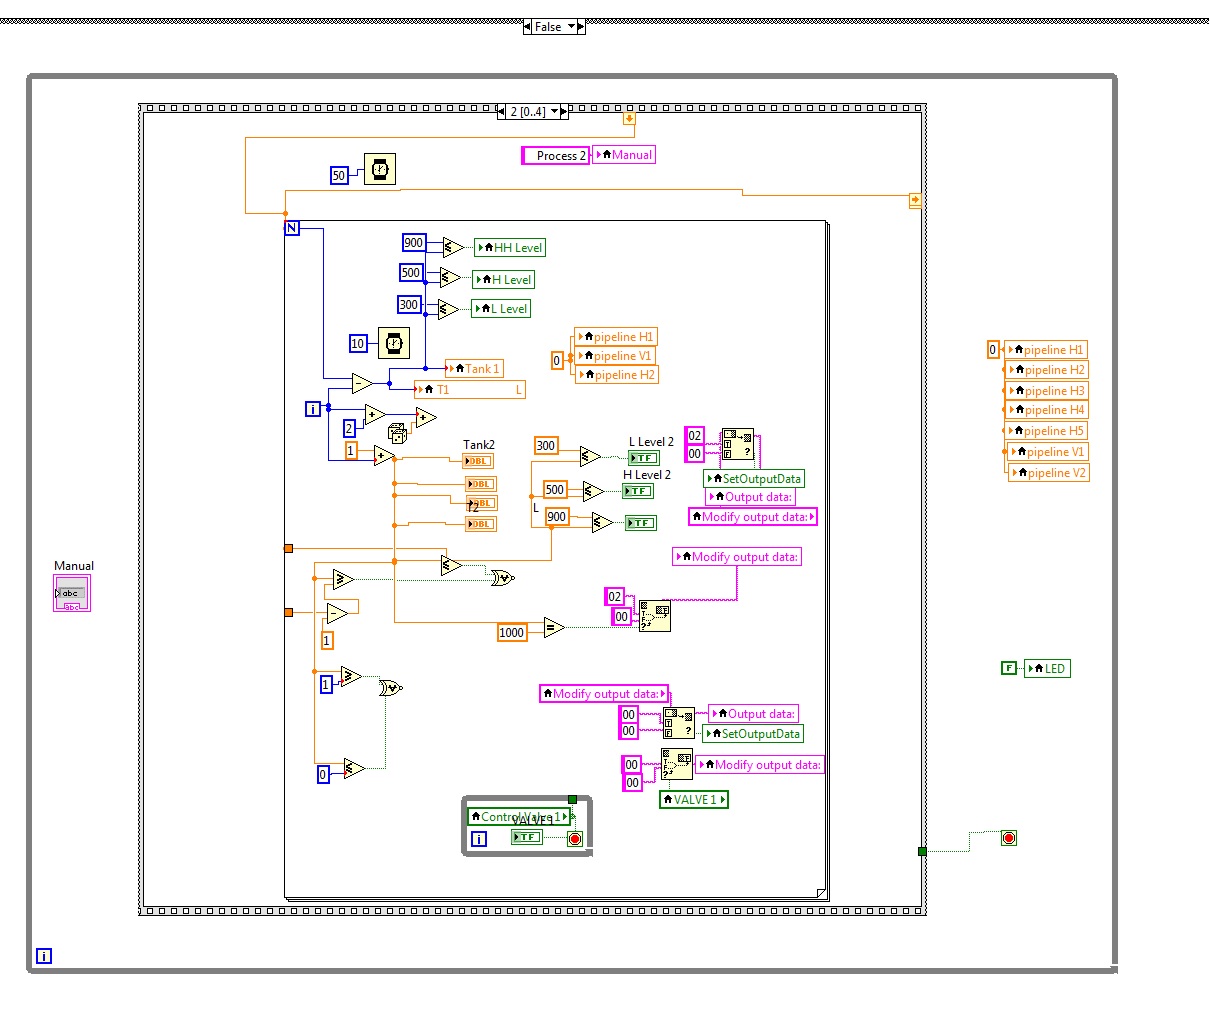Click pipeline H4 local variable on right
Image resolution: width=1209 pixels, height=1029 pixels.
click(x=1047, y=410)
